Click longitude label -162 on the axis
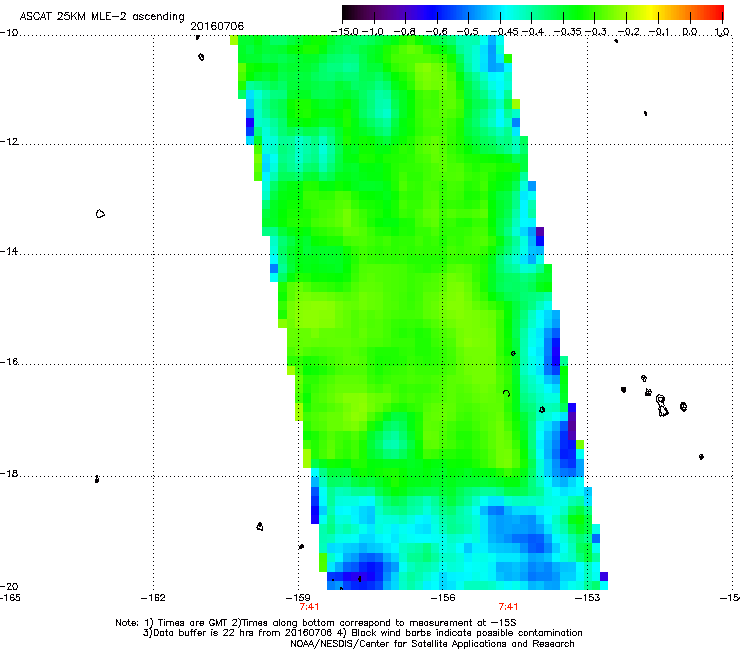 (x=153, y=598)
